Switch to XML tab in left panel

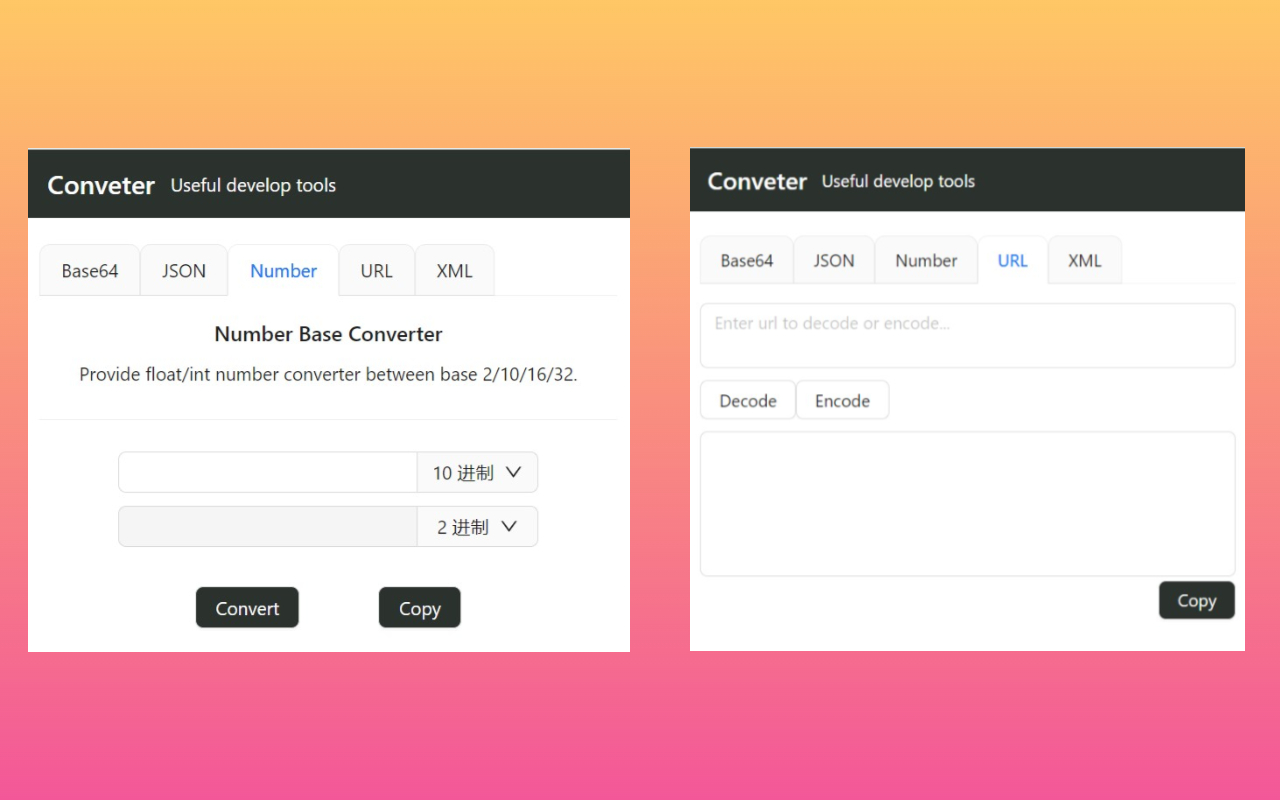point(455,271)
